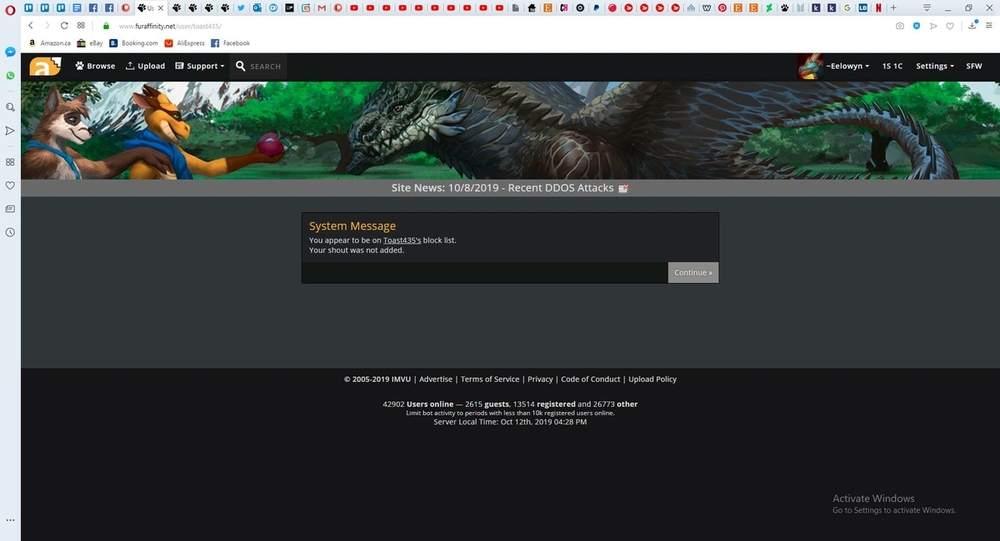The width and height of the screenshot is (1000, 541).
Task: Send the page to My Flow from the address bar
Action: pos(933,26)
